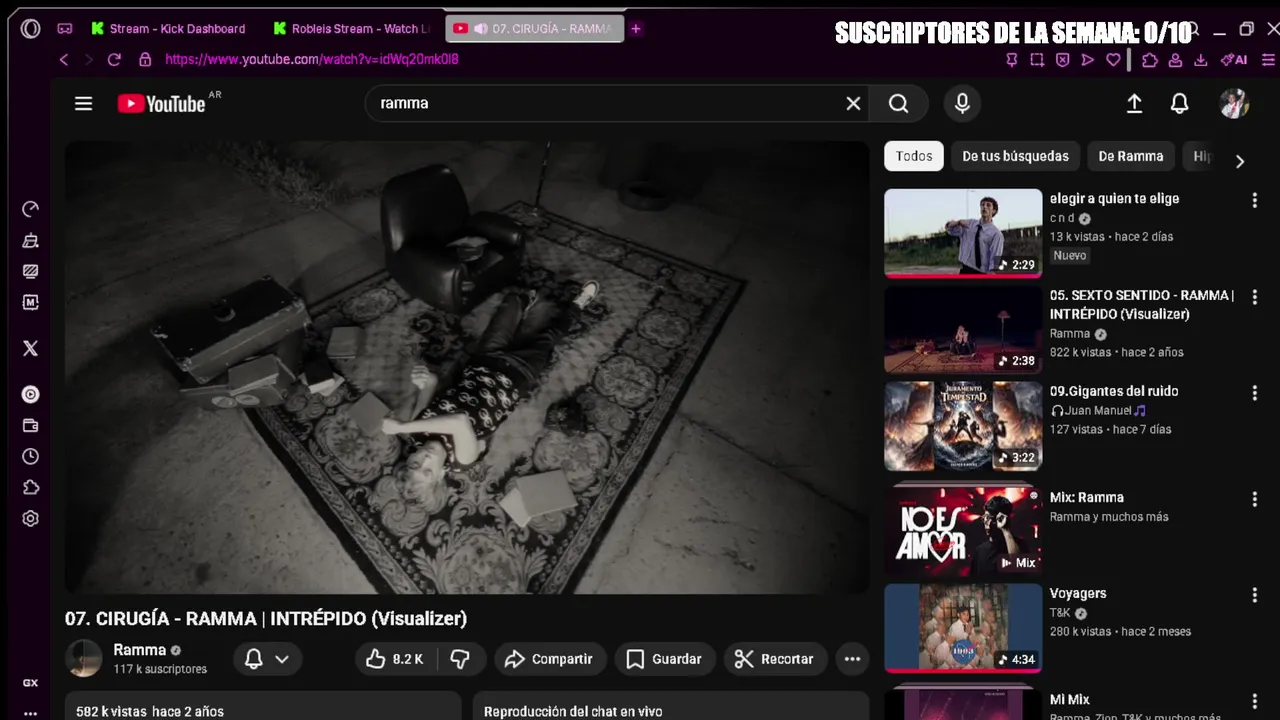The height and width of the screenshot is (720, 1280).
Task: Open options menu for '05. SEXTO SENTIDO'
Action: coord(1254,297)
